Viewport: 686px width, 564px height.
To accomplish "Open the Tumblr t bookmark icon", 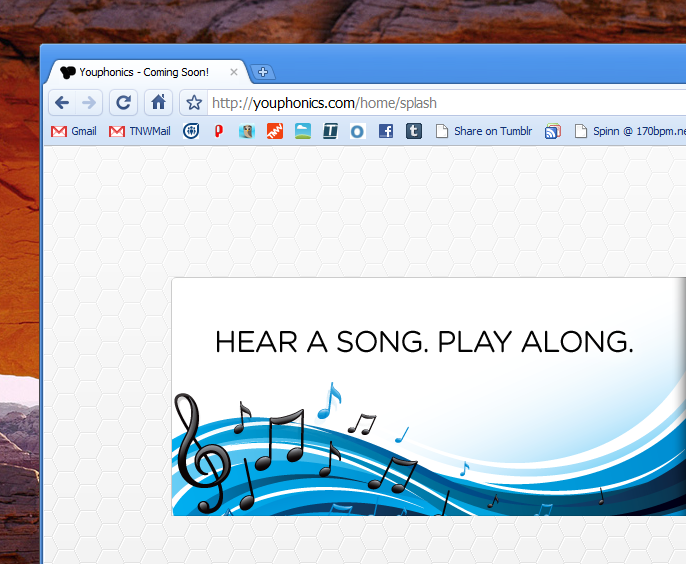I will tap(414, 131).
